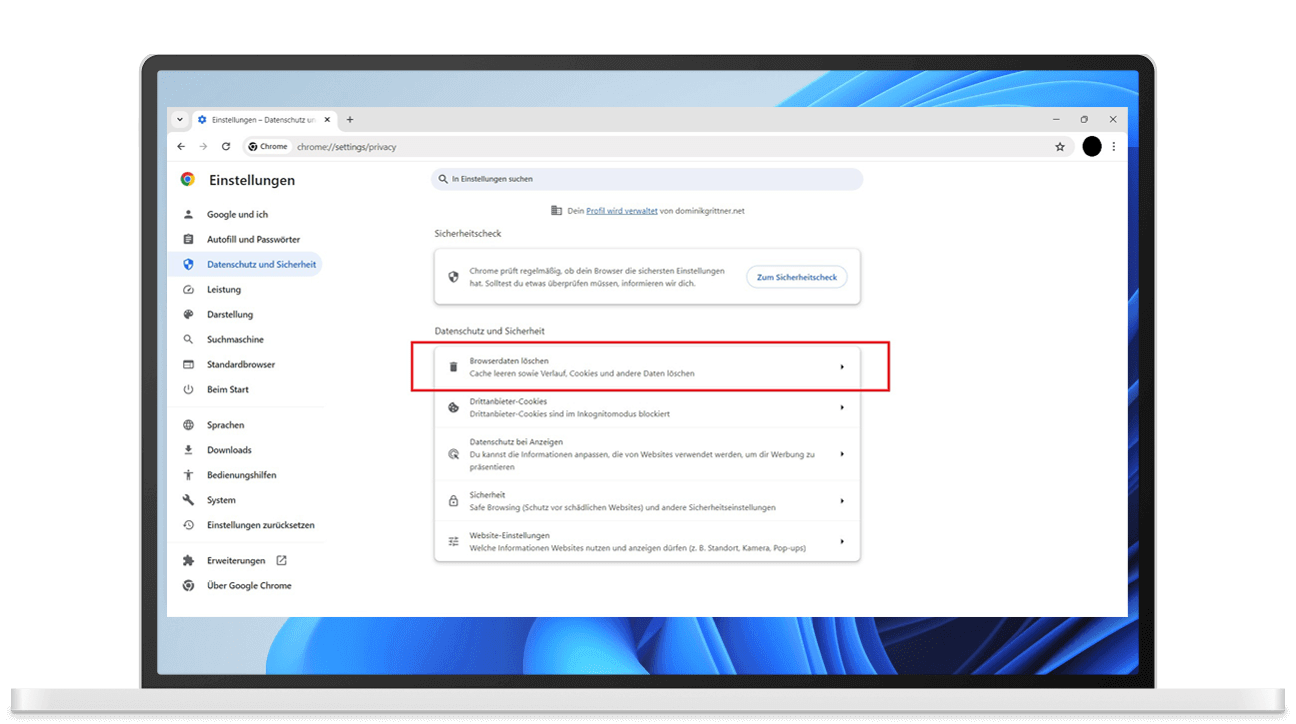Click the search magnifier icon in settings search
This screenshot has width=1296, height=724.
443,179
